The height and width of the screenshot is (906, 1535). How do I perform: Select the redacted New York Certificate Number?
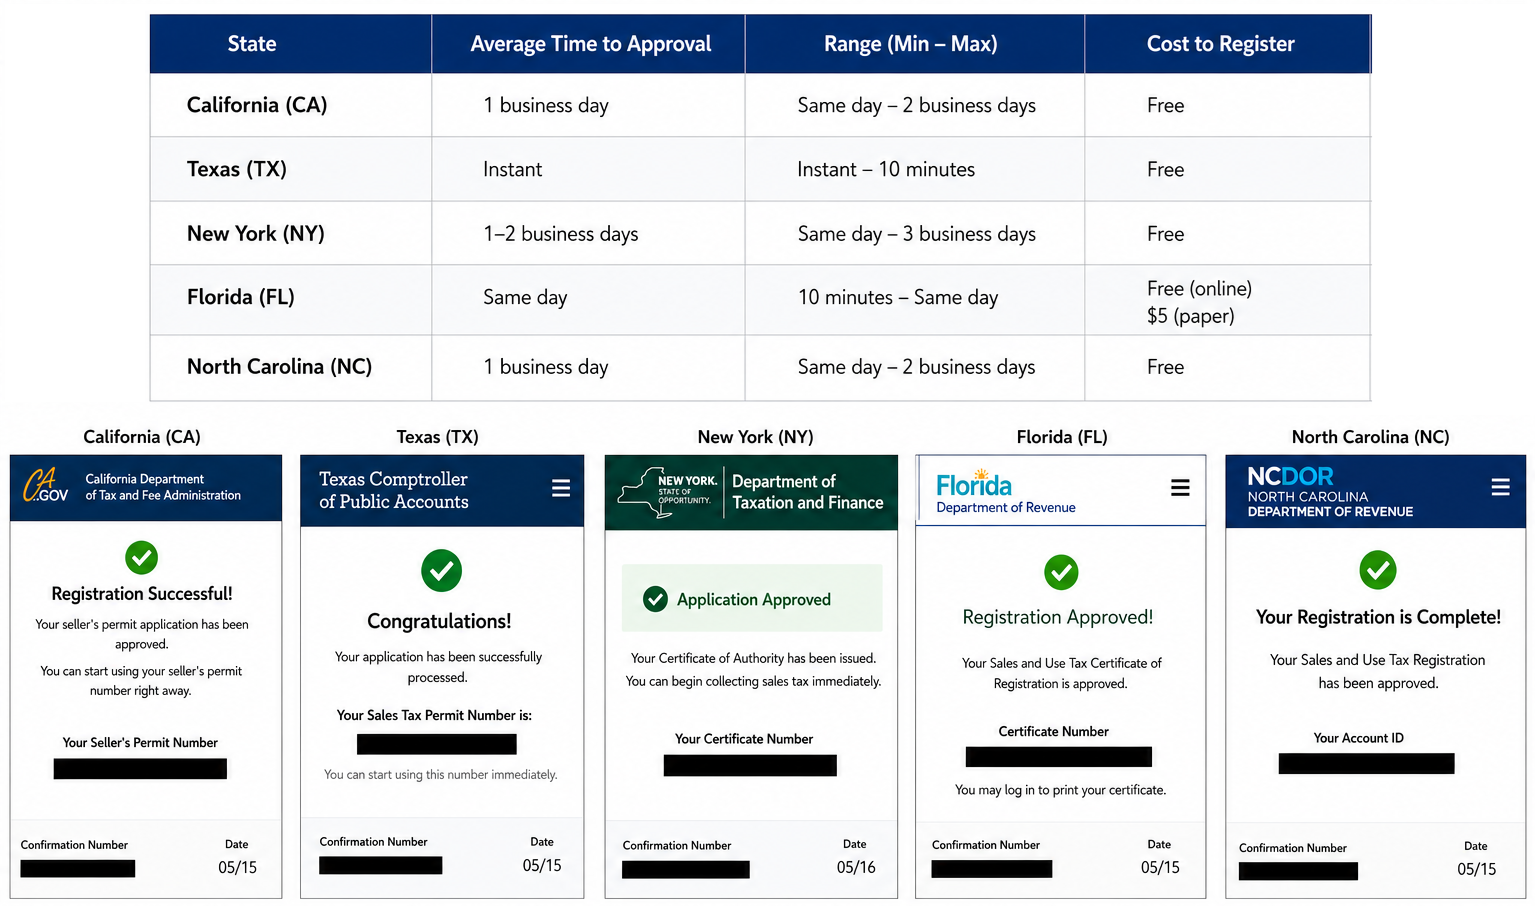tap(750, 765)
